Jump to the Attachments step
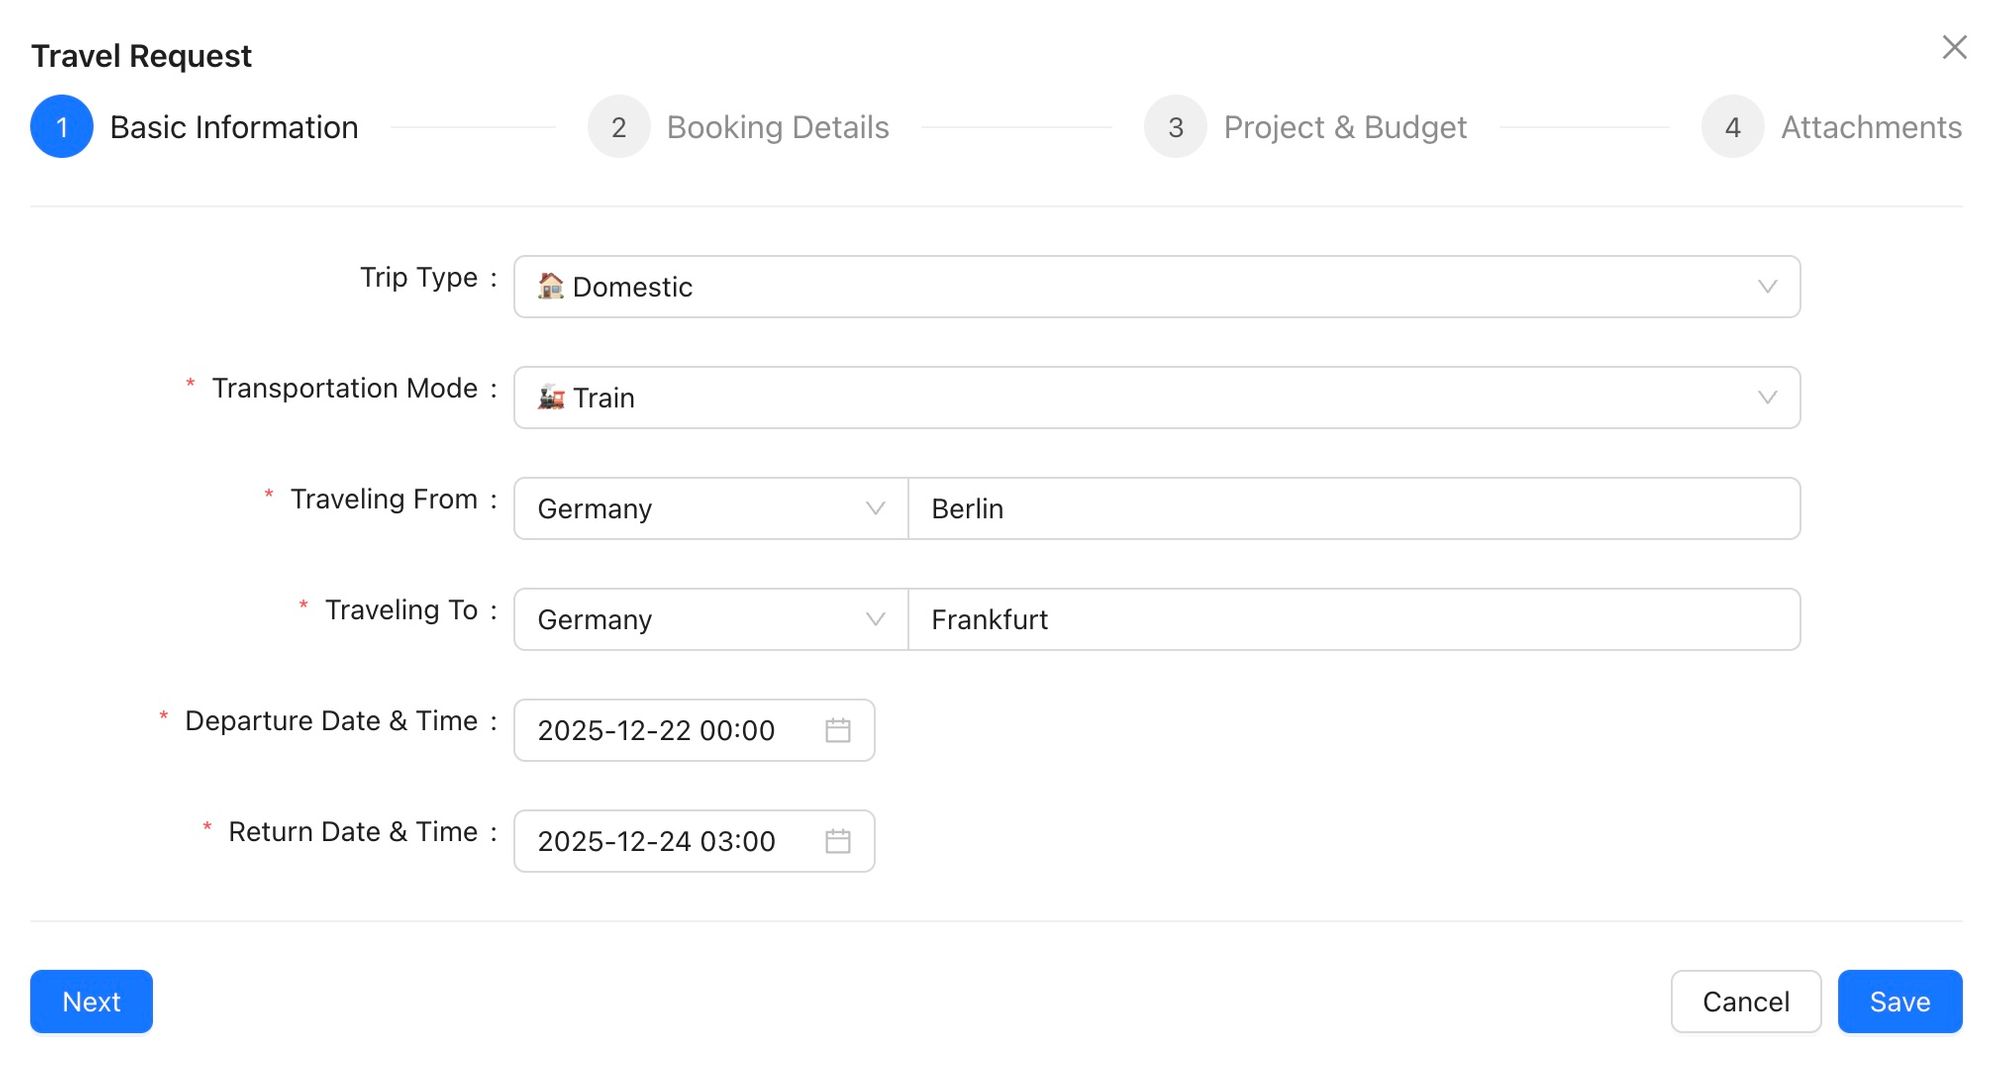The height and width of the screenshot is (1077, 2000). click(x=1870, y=127)
